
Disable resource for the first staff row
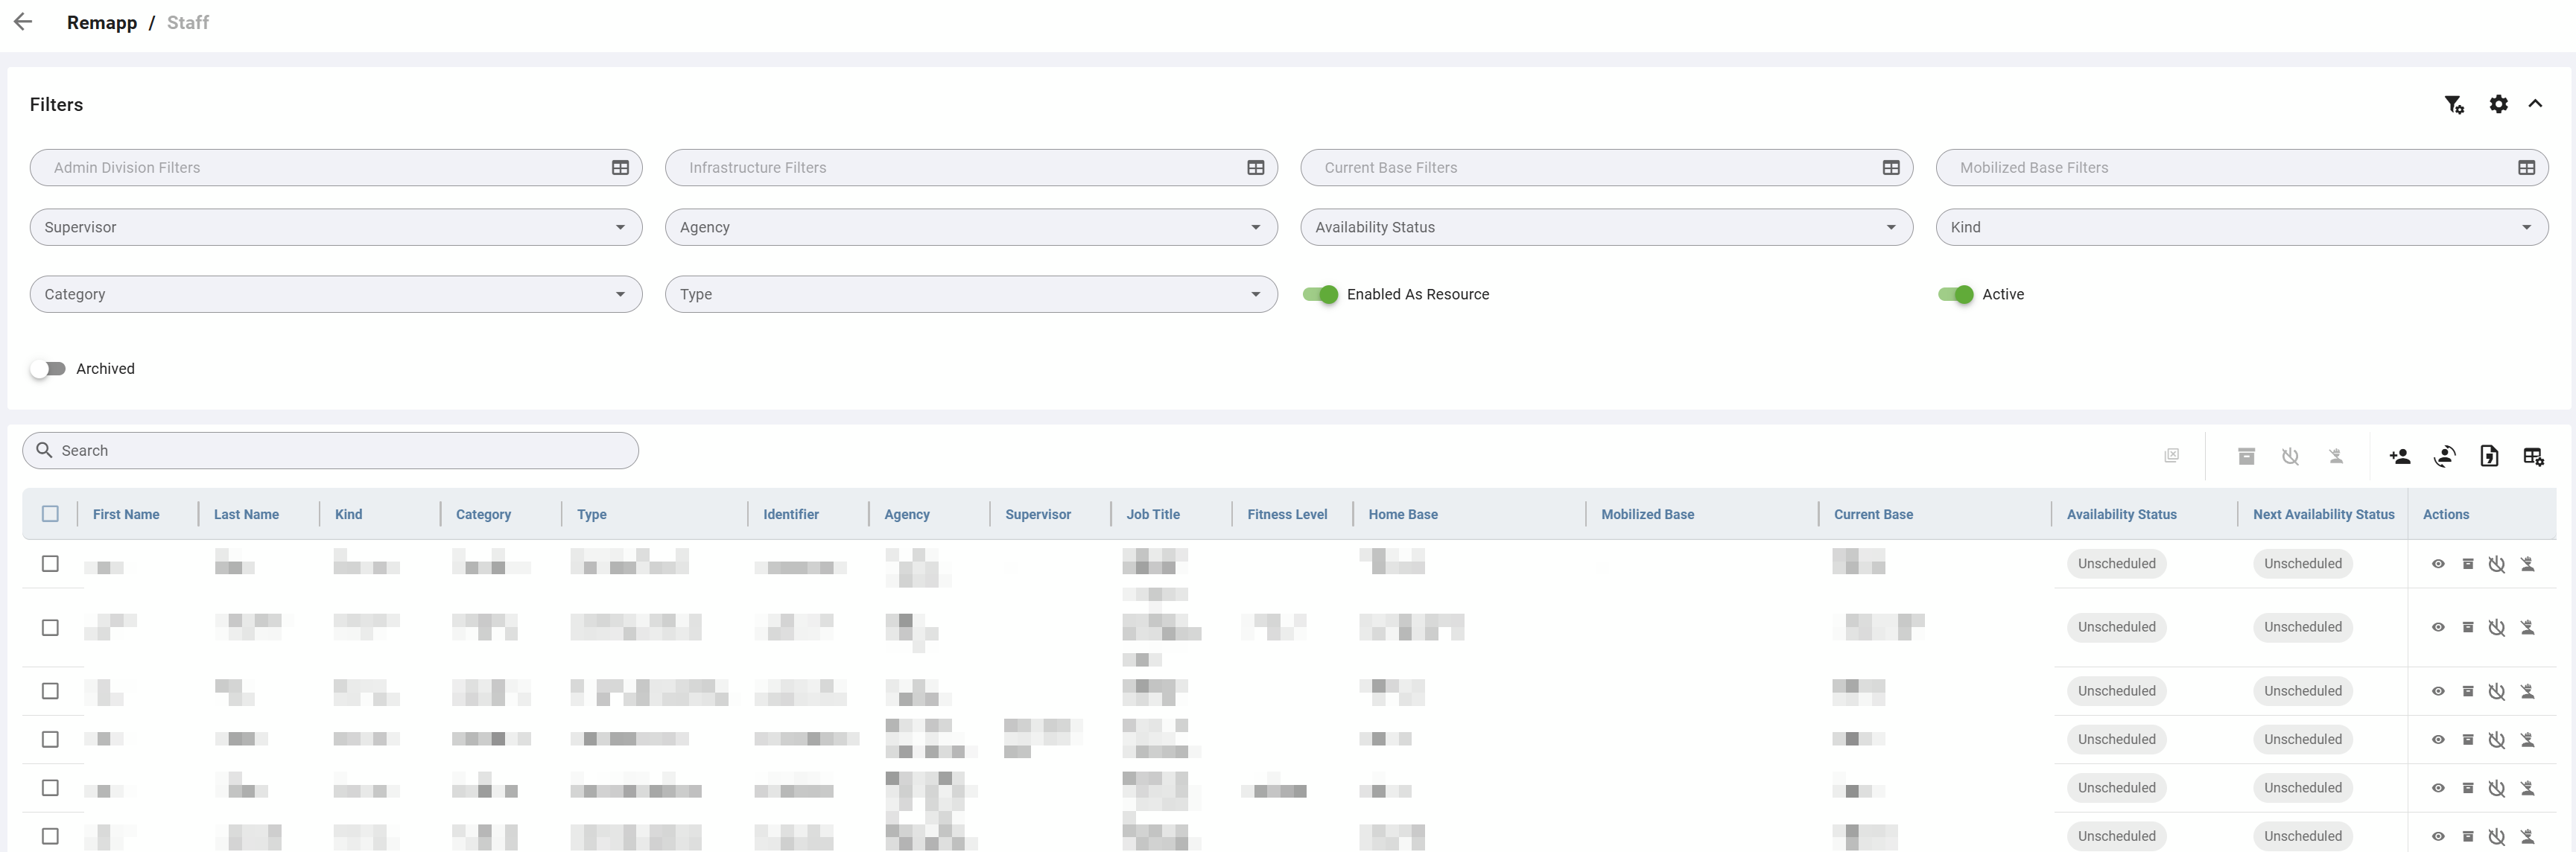pos(2527,564)
